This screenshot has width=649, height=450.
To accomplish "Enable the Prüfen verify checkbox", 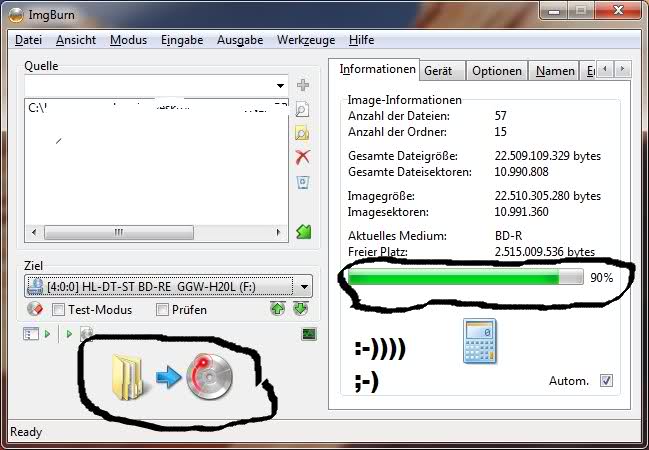I will [162, 310].
